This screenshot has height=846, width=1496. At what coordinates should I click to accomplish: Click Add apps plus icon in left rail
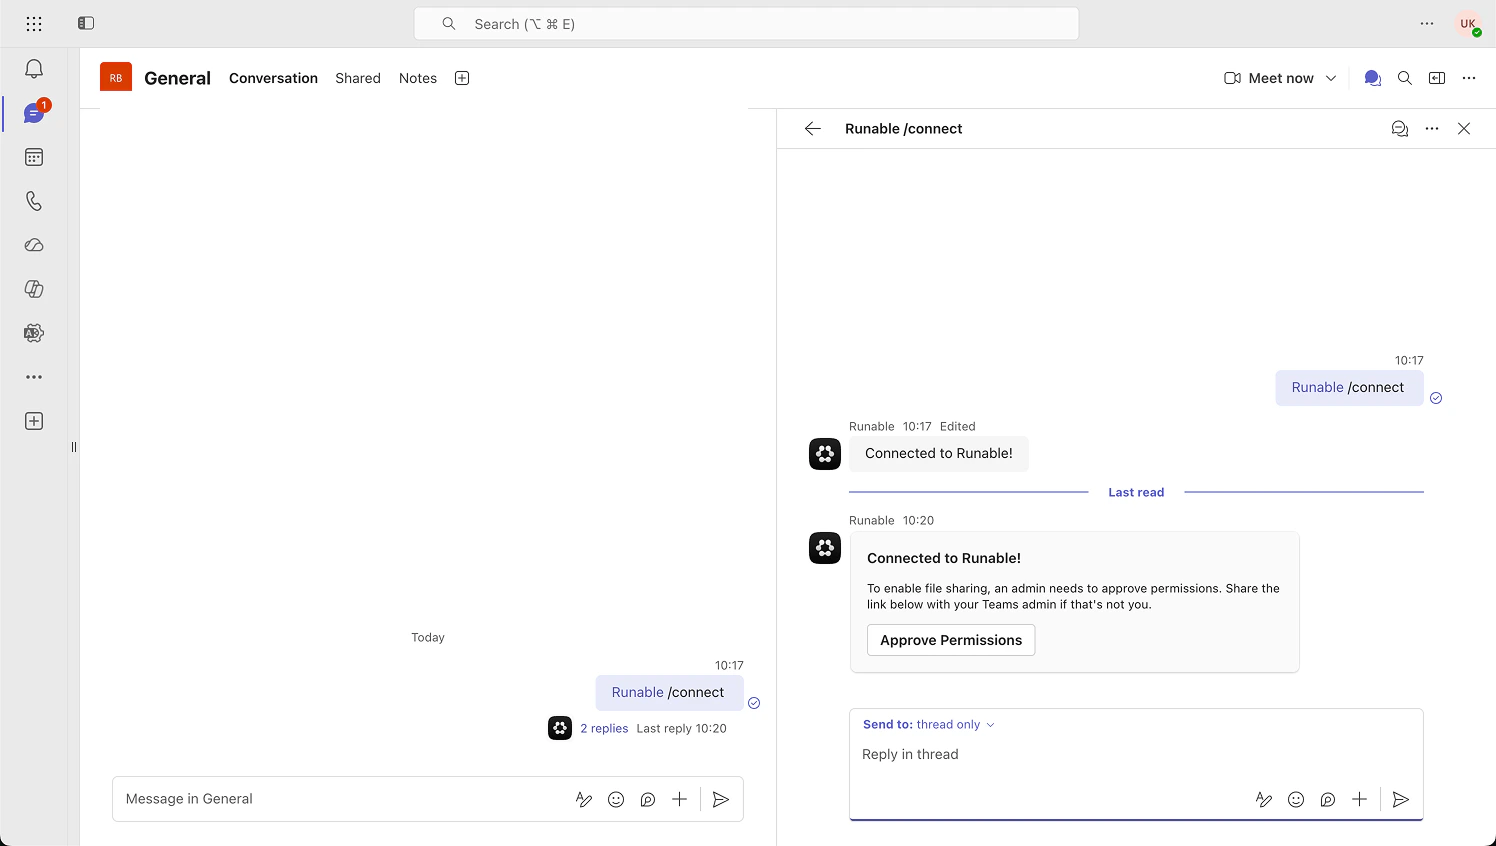coord(34,421)
